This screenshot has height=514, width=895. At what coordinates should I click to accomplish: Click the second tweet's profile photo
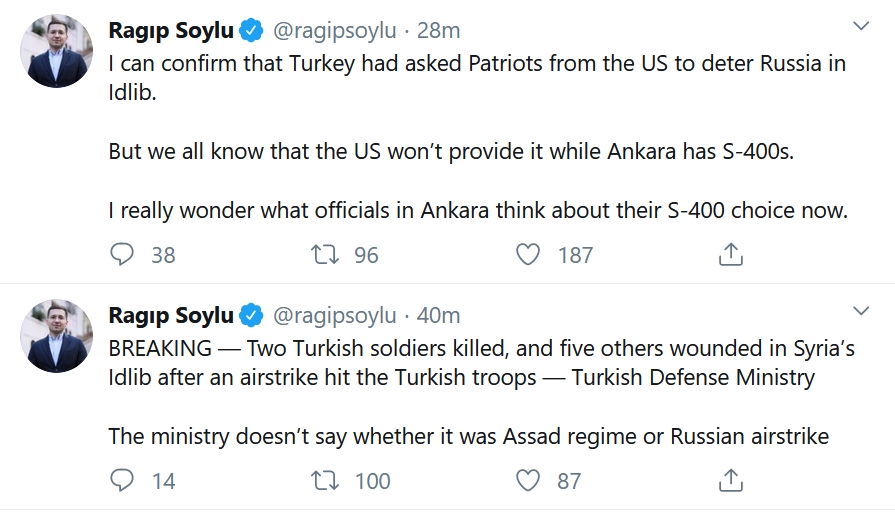click(57, 335)
